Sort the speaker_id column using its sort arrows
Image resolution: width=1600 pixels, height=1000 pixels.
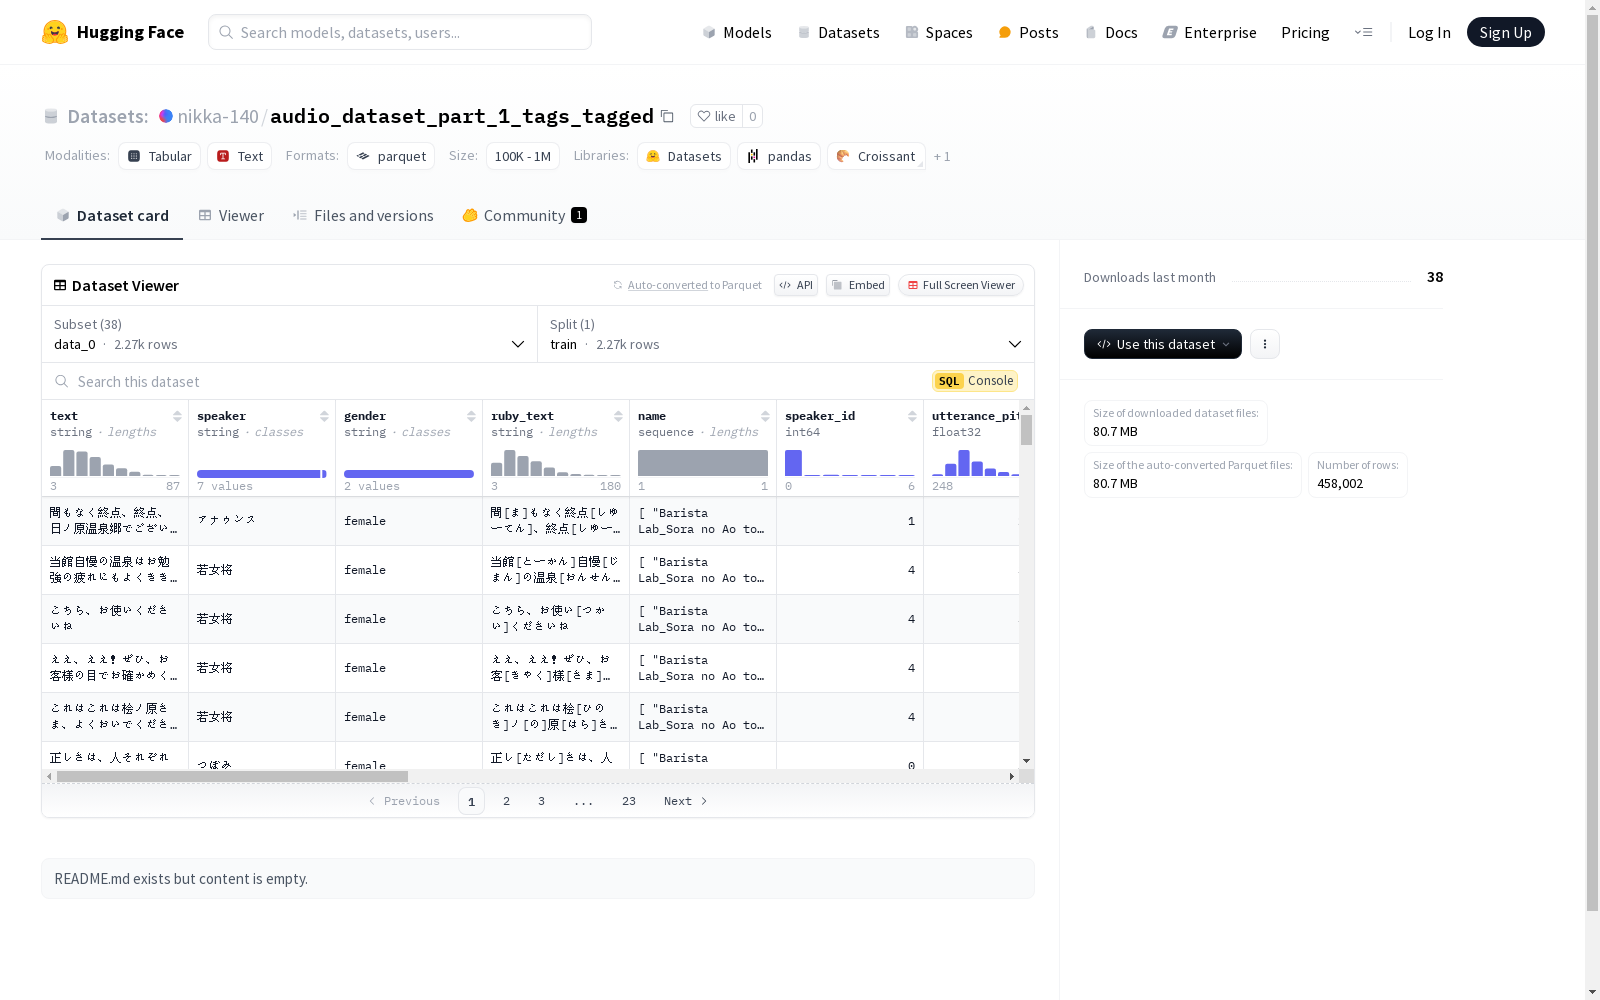(912, 416)
